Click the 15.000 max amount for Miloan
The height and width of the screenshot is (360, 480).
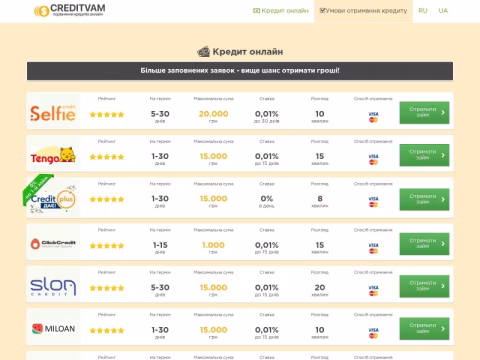213,330
